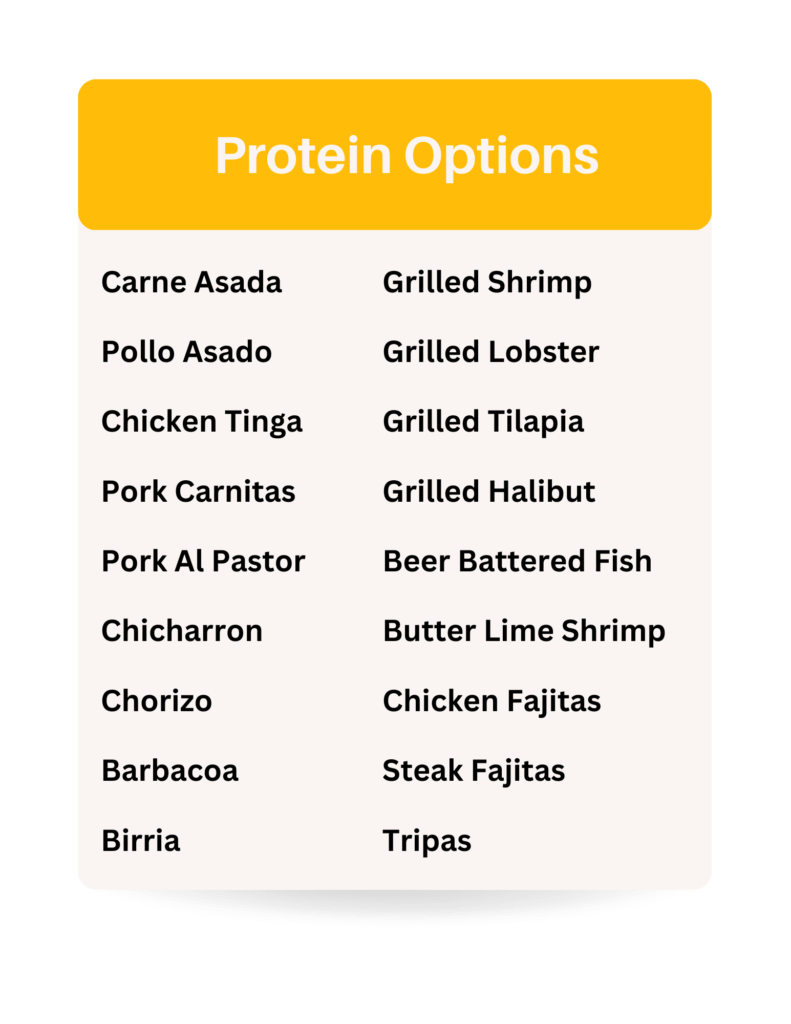791x1024 pixels.
Task: Choose Pollo Asado option
Action: pyautogui.click(x=186, y=352)
